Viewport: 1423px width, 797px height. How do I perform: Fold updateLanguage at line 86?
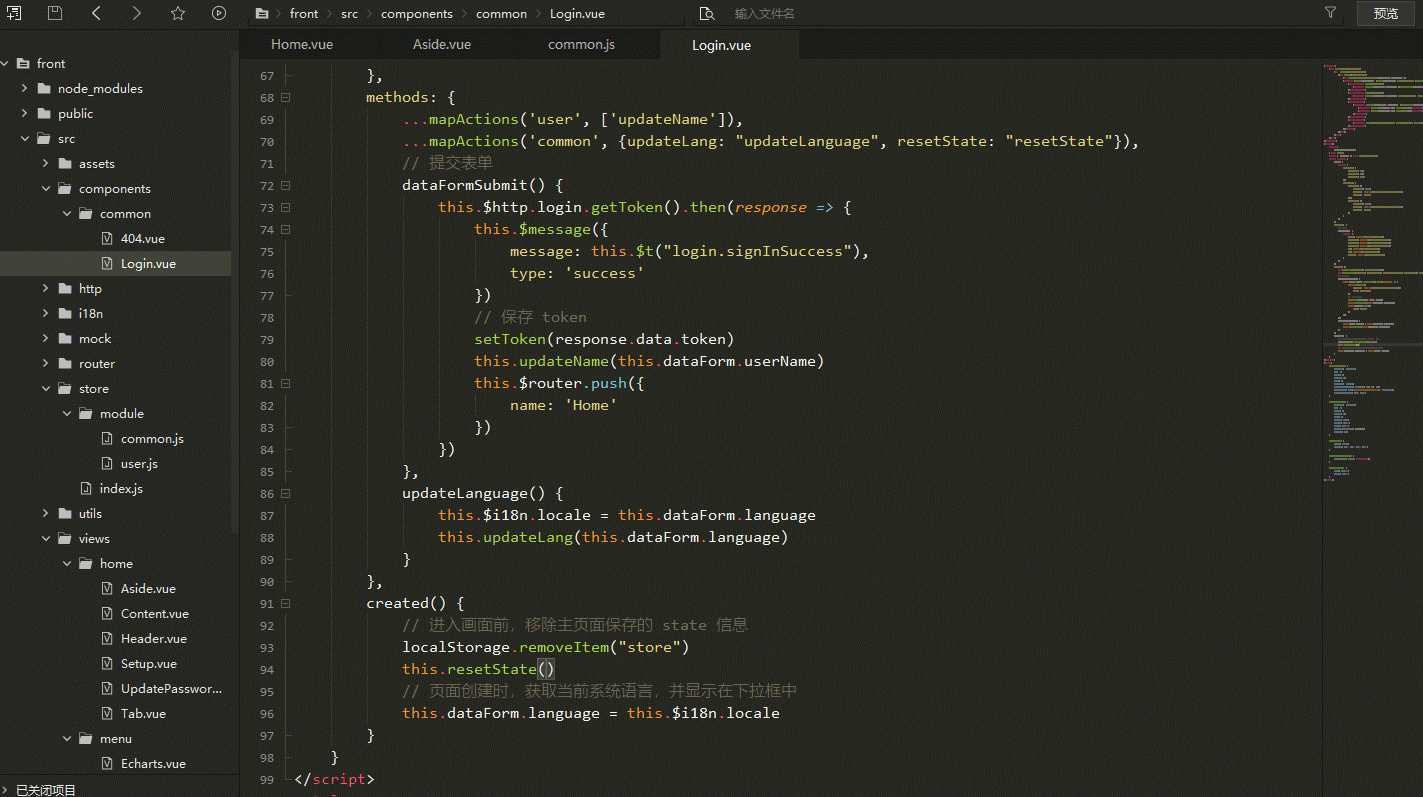(x=285, y=494)
